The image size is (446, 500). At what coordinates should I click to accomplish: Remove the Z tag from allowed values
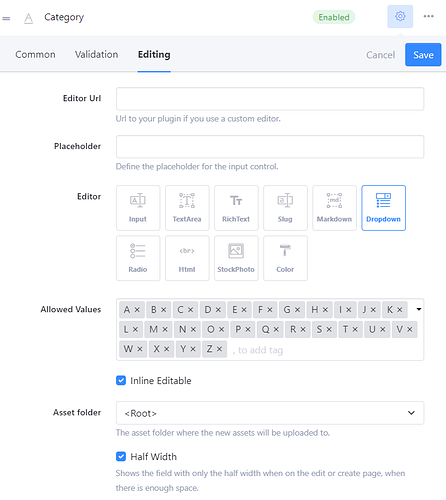pos(219,349)
